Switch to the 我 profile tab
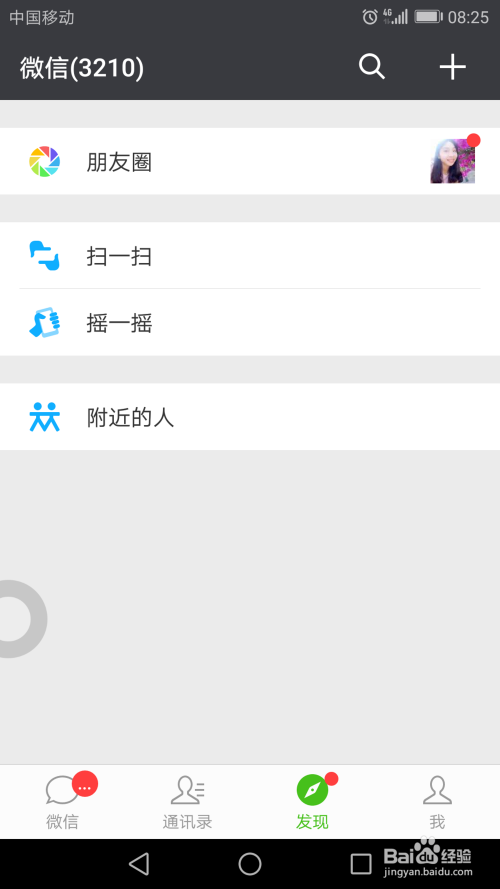 [437, 802]
